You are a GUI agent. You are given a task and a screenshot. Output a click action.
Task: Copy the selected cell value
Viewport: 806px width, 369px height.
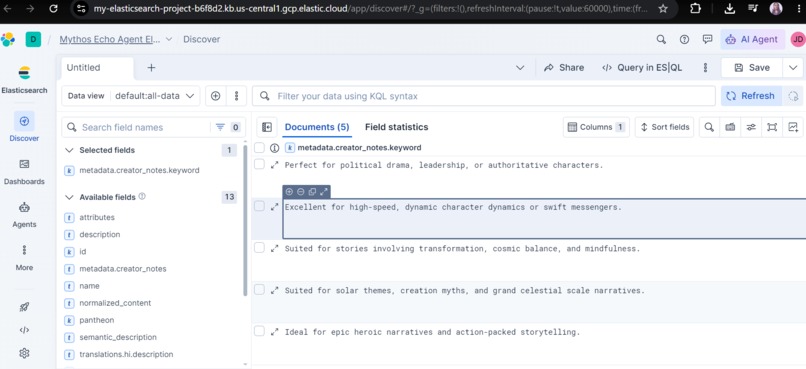[x=312, y=192]
